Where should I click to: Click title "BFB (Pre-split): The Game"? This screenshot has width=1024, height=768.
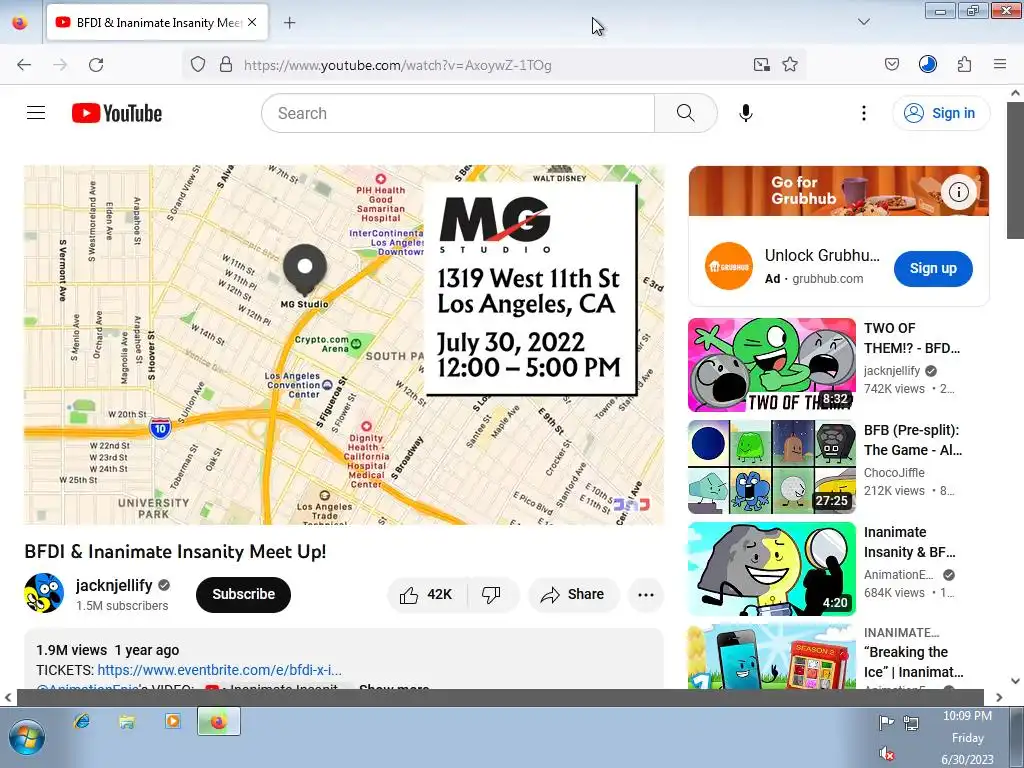click(912, 440)
